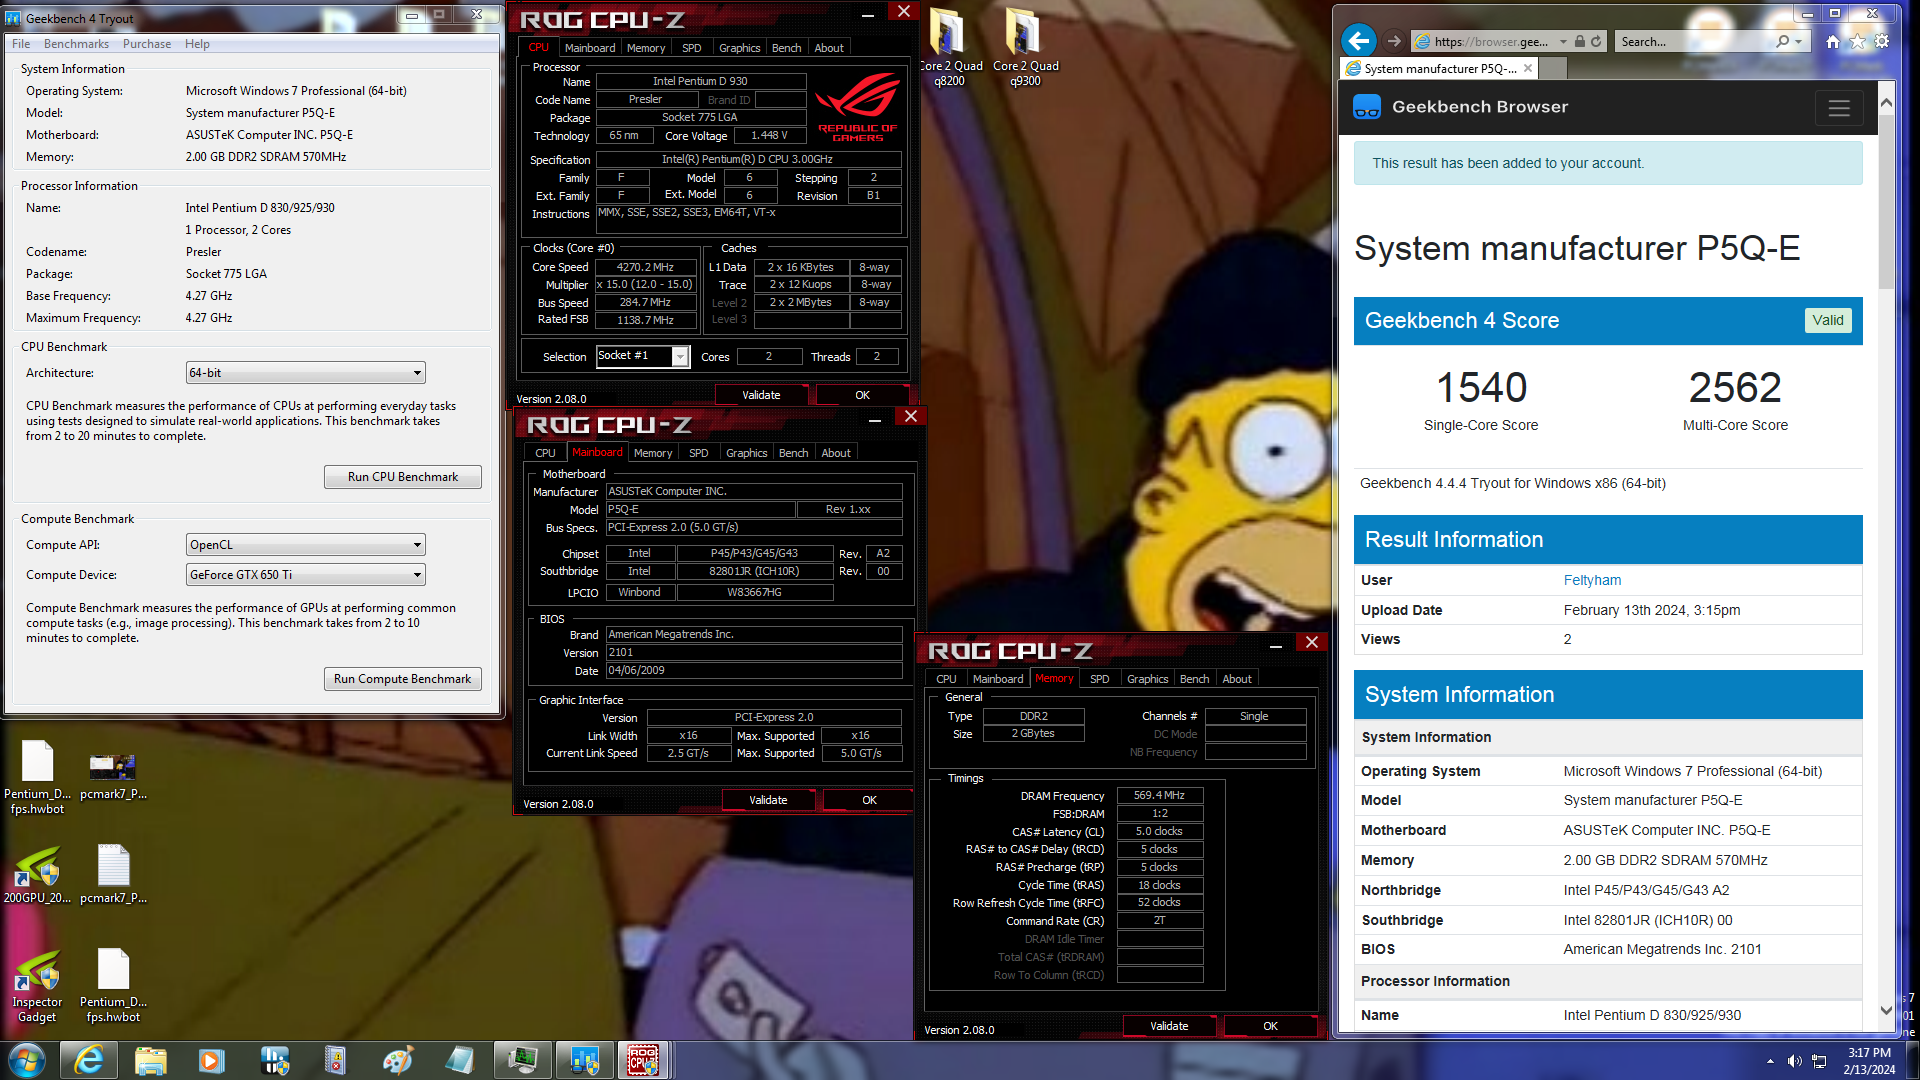The height and width of the screenshot is (1080, 1920).
Task: Open the IE Favorites star
Action: [1857, 41]
